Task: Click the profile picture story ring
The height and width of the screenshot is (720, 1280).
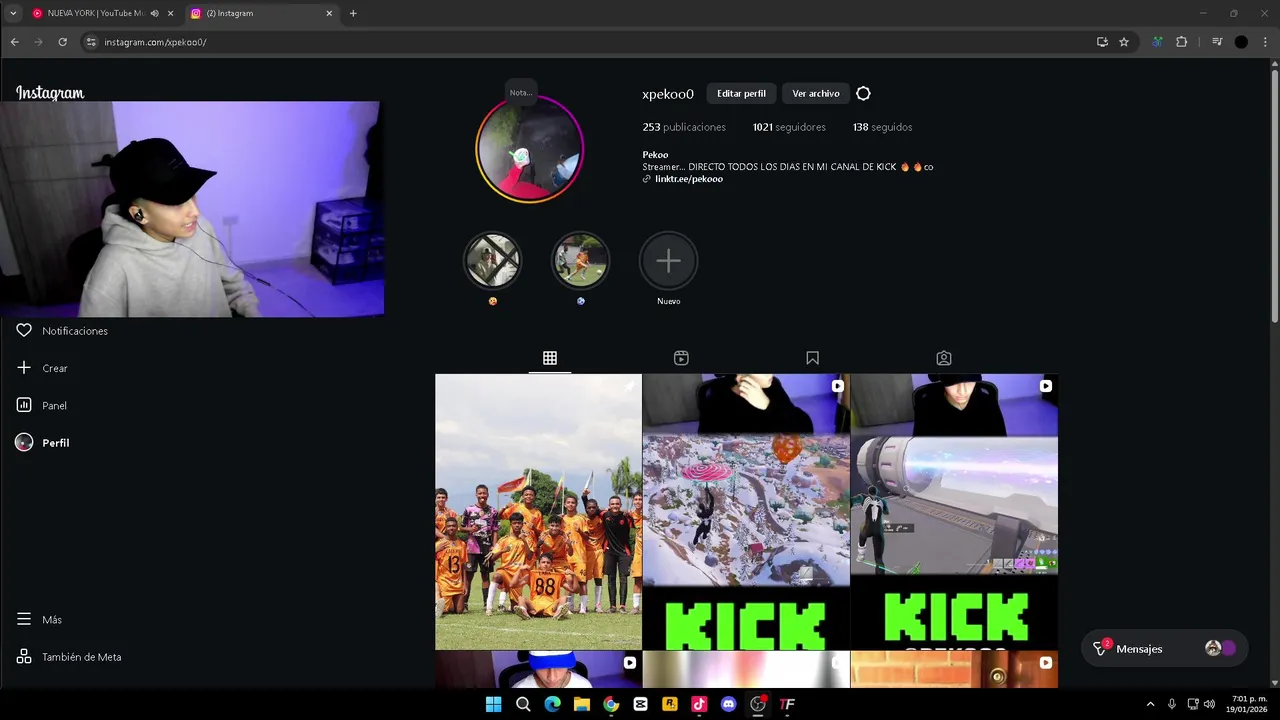Action: pos(529,149)
